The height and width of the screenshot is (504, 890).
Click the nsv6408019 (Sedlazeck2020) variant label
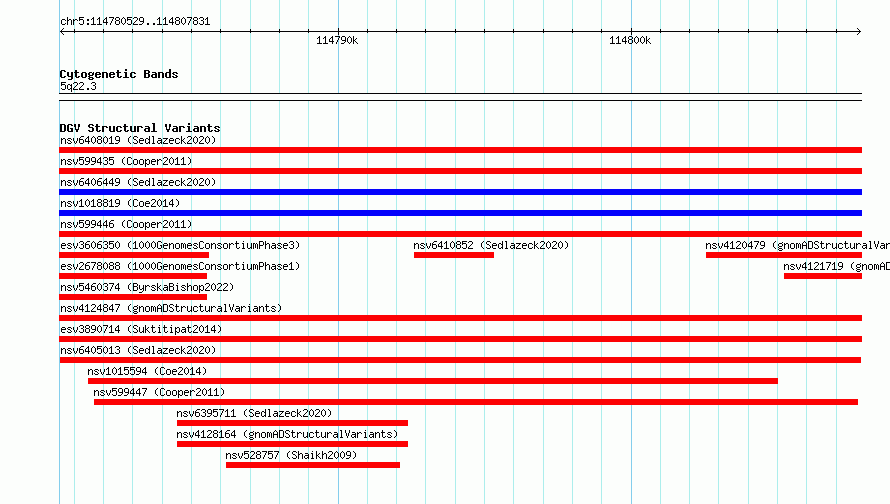coord(138,140)
